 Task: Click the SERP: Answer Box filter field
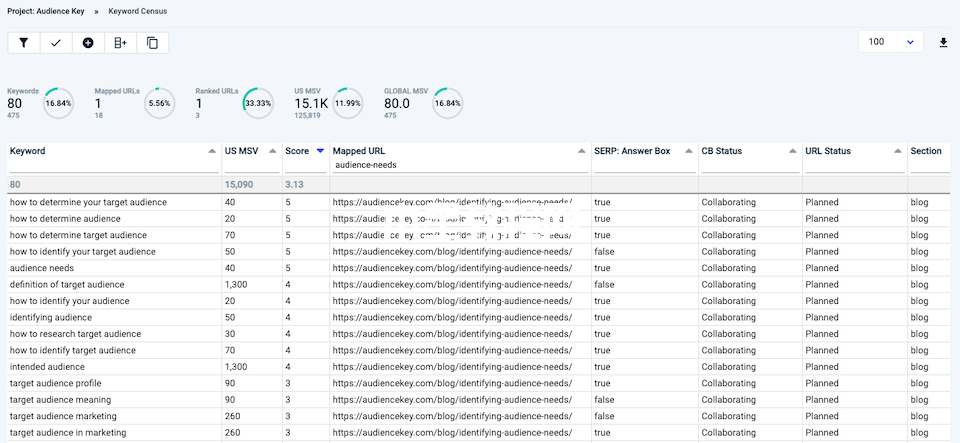pos(645,165)
